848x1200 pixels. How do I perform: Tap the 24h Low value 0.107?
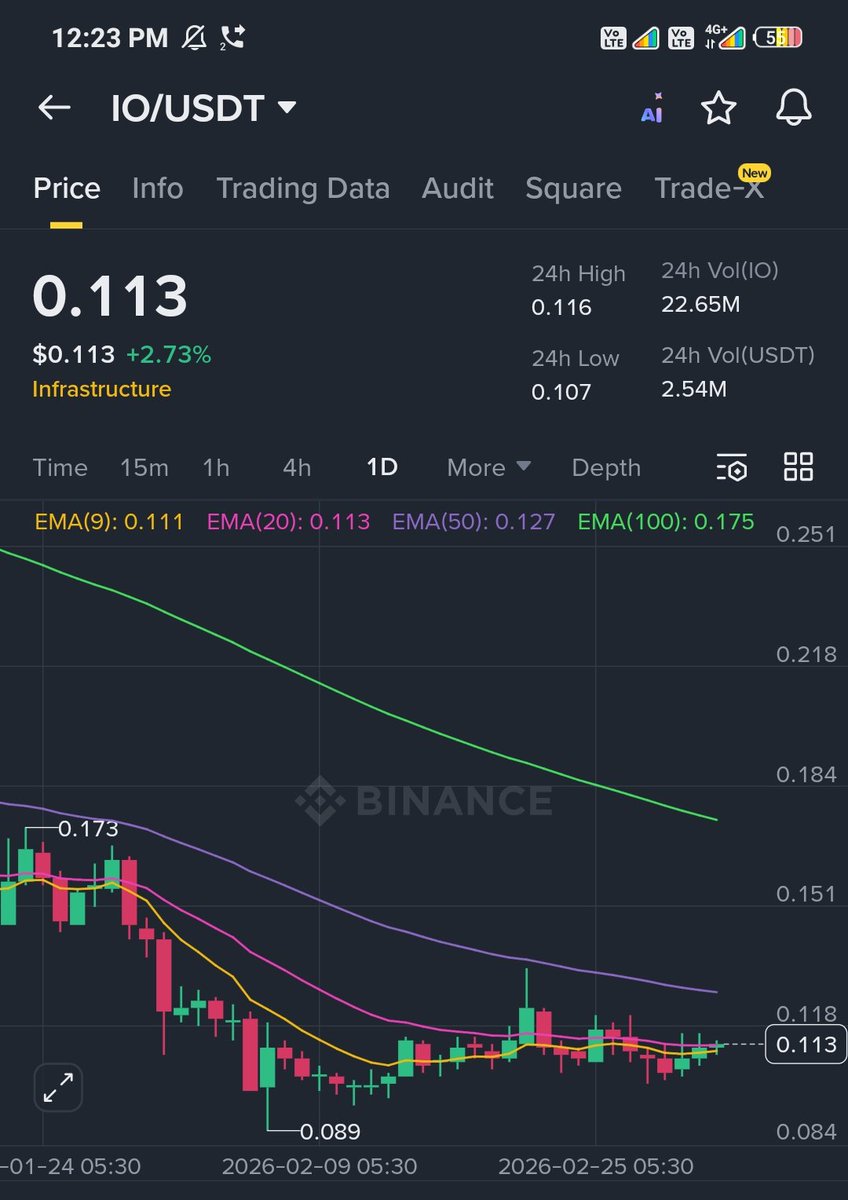tap(561, 391)
